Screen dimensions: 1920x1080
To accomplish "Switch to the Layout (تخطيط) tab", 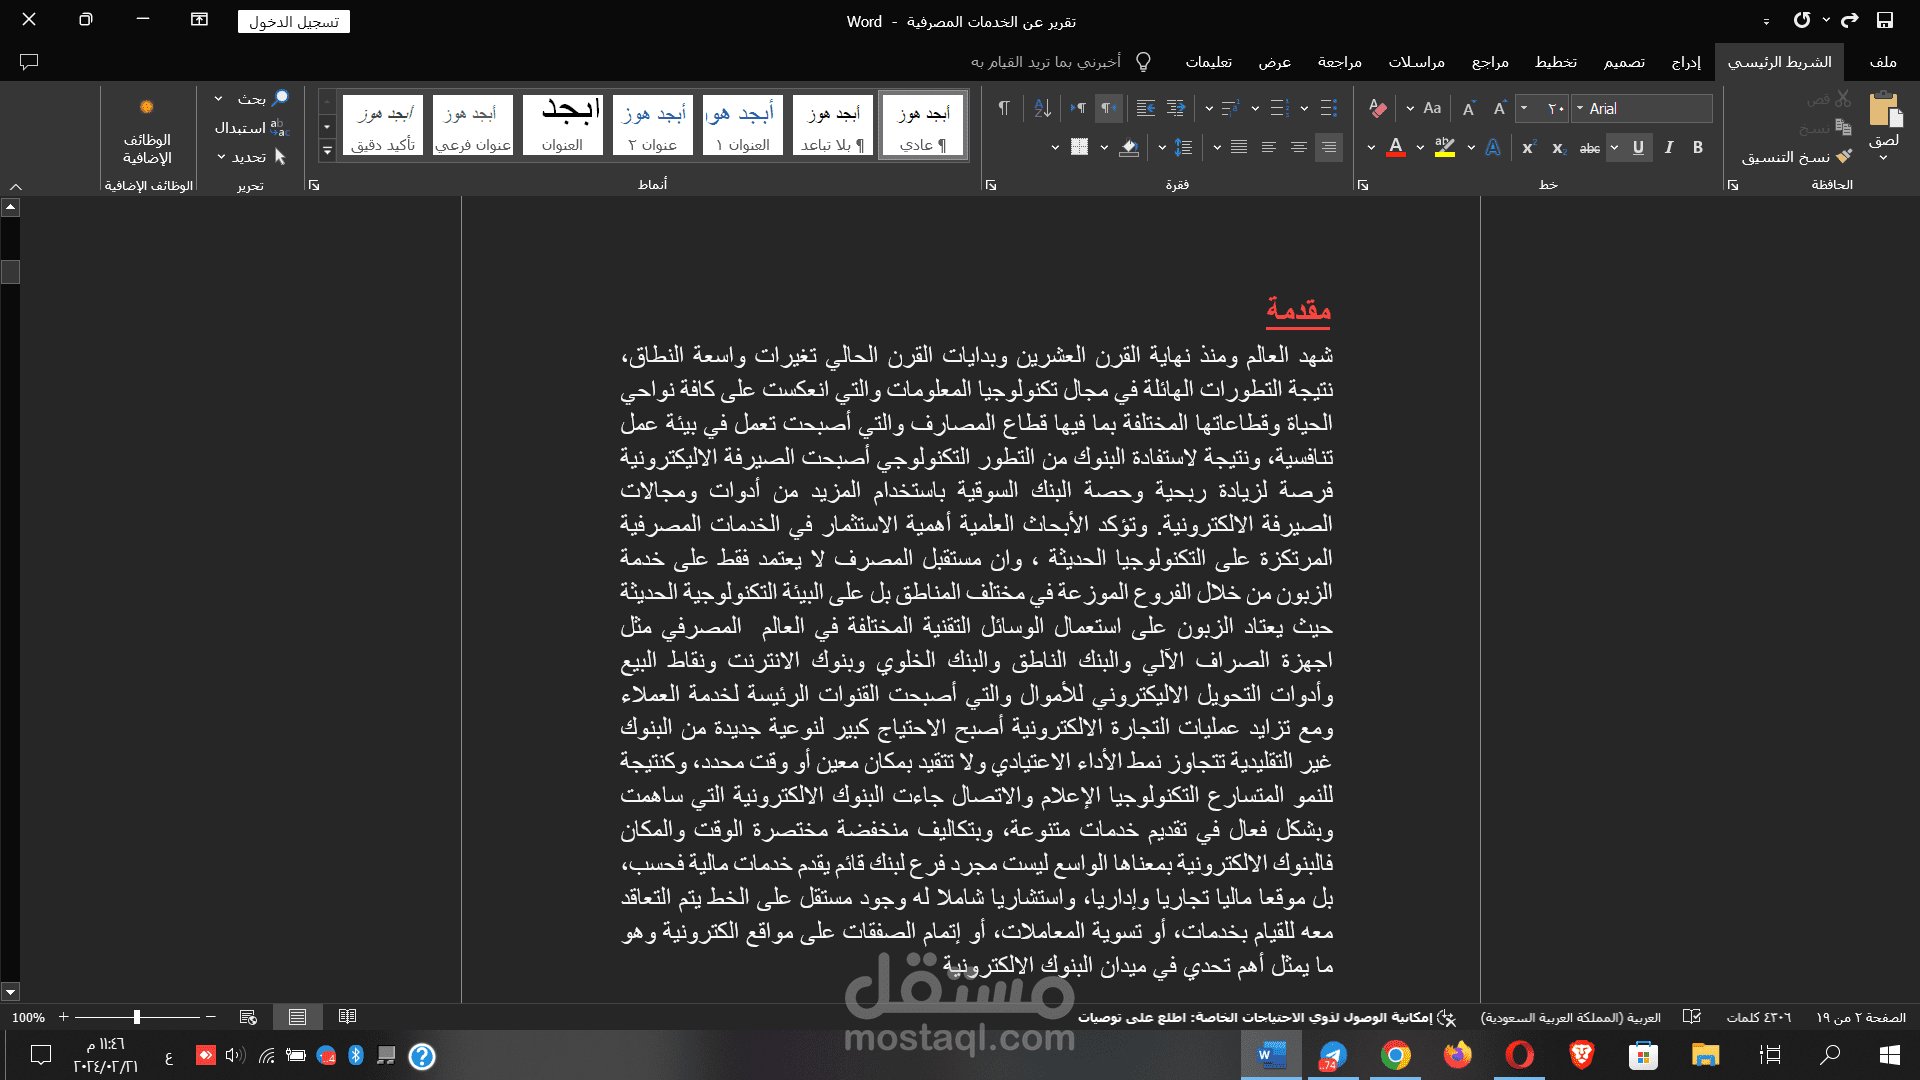I will 1556,62.
